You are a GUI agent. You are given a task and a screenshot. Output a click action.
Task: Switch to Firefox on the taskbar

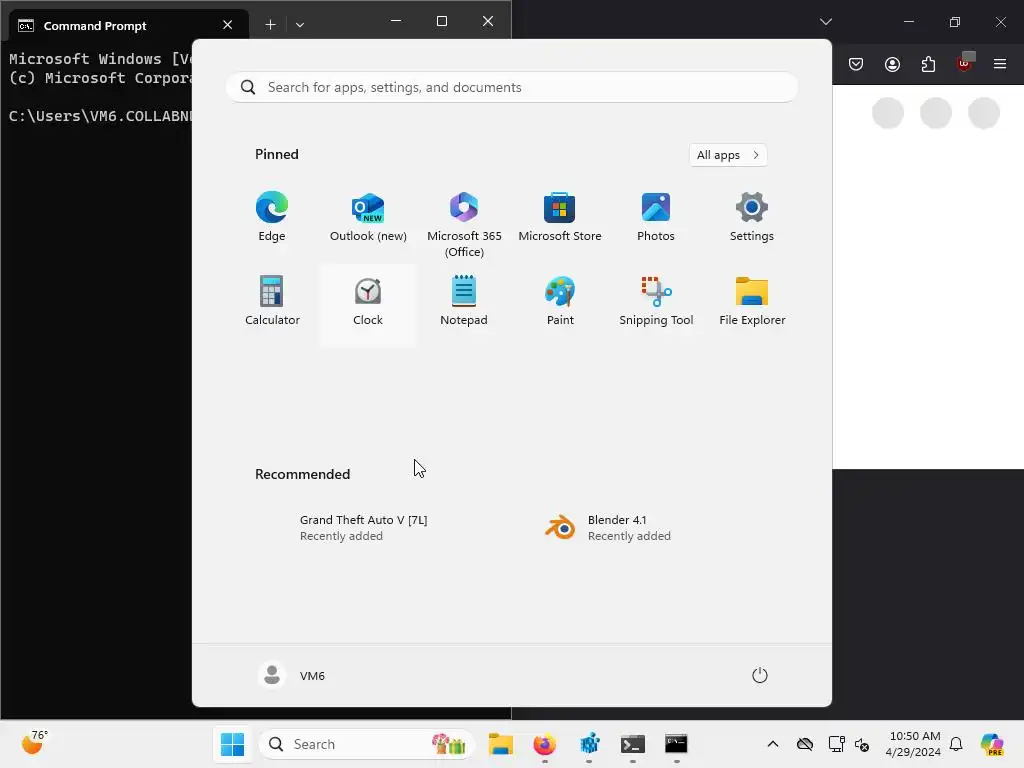[x=545, y=744]
